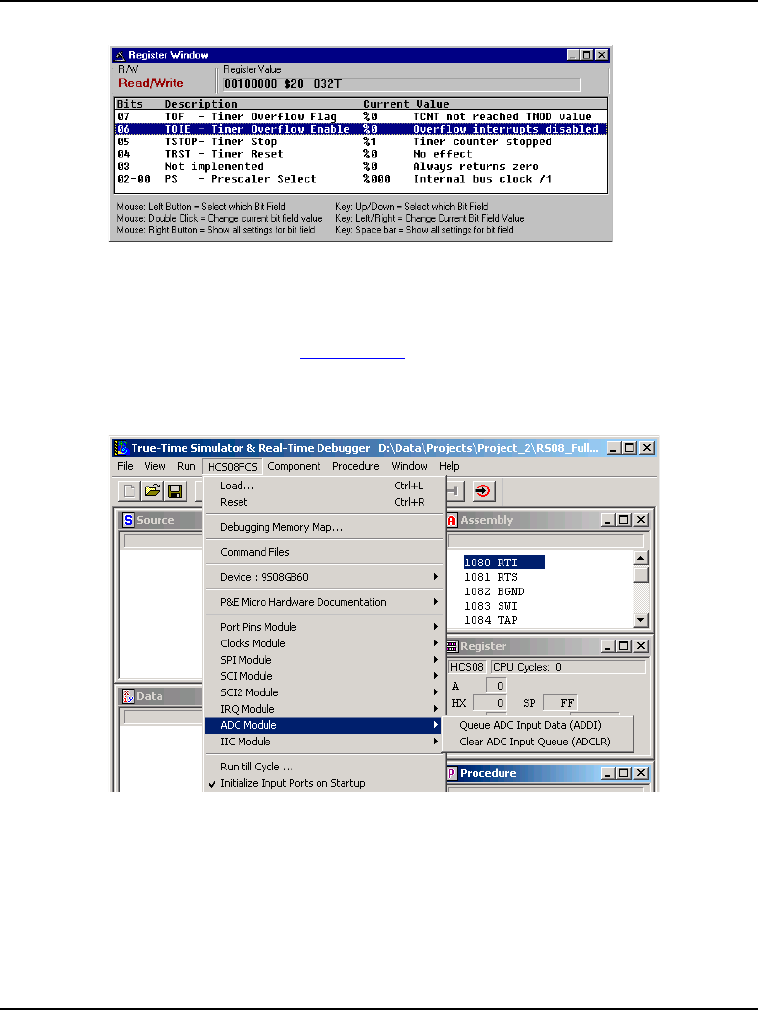Minimize the Register panel
758x1010 pixels.
(x=608, y=646)
